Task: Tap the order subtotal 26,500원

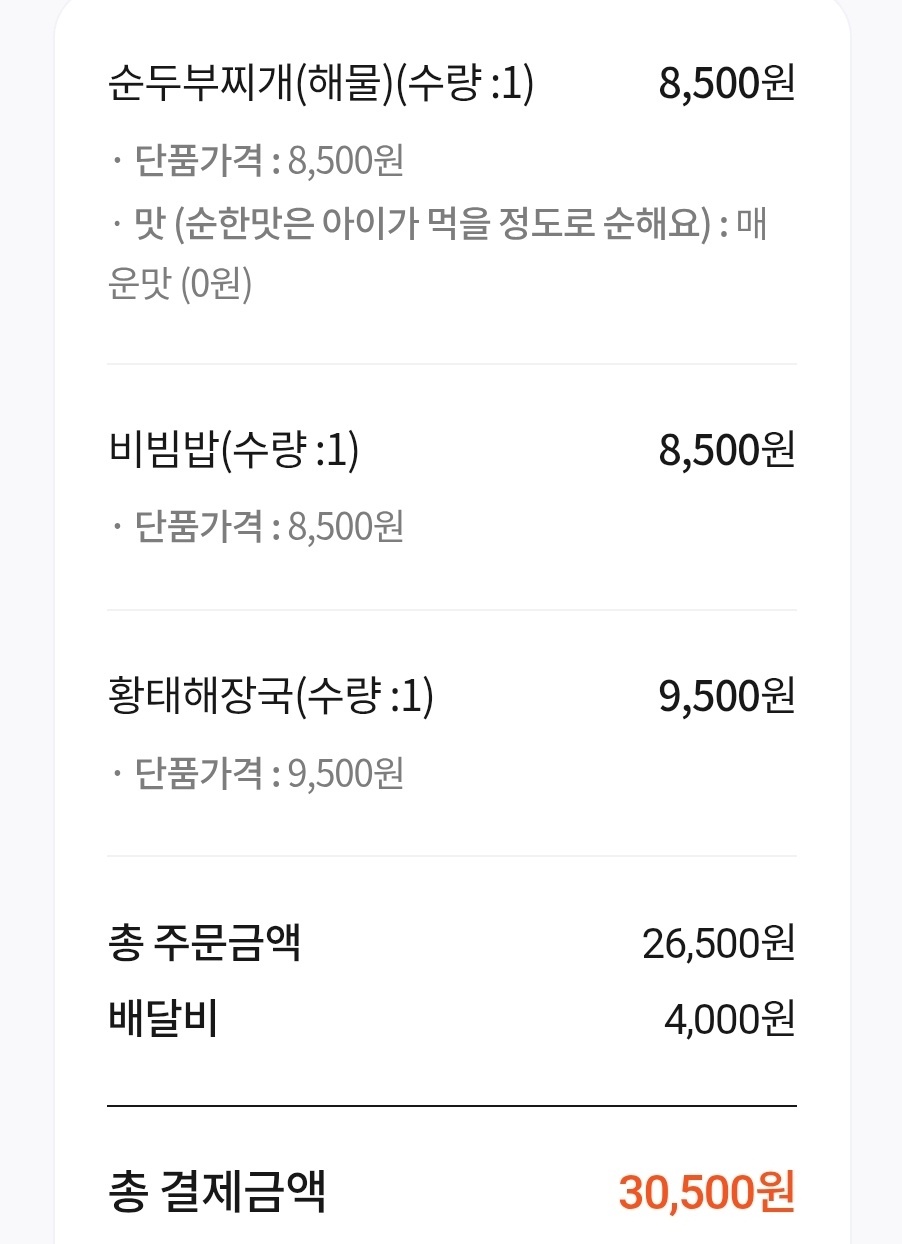Action: point(718,943)
